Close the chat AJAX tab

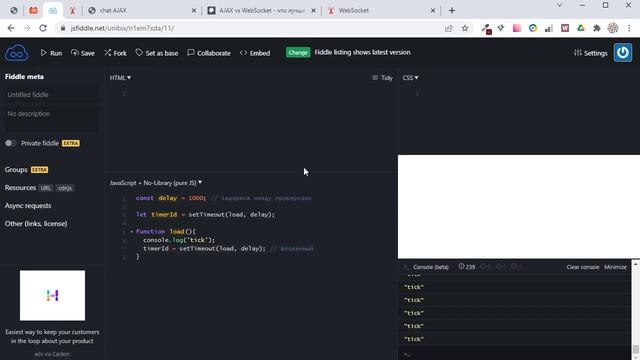194,11
